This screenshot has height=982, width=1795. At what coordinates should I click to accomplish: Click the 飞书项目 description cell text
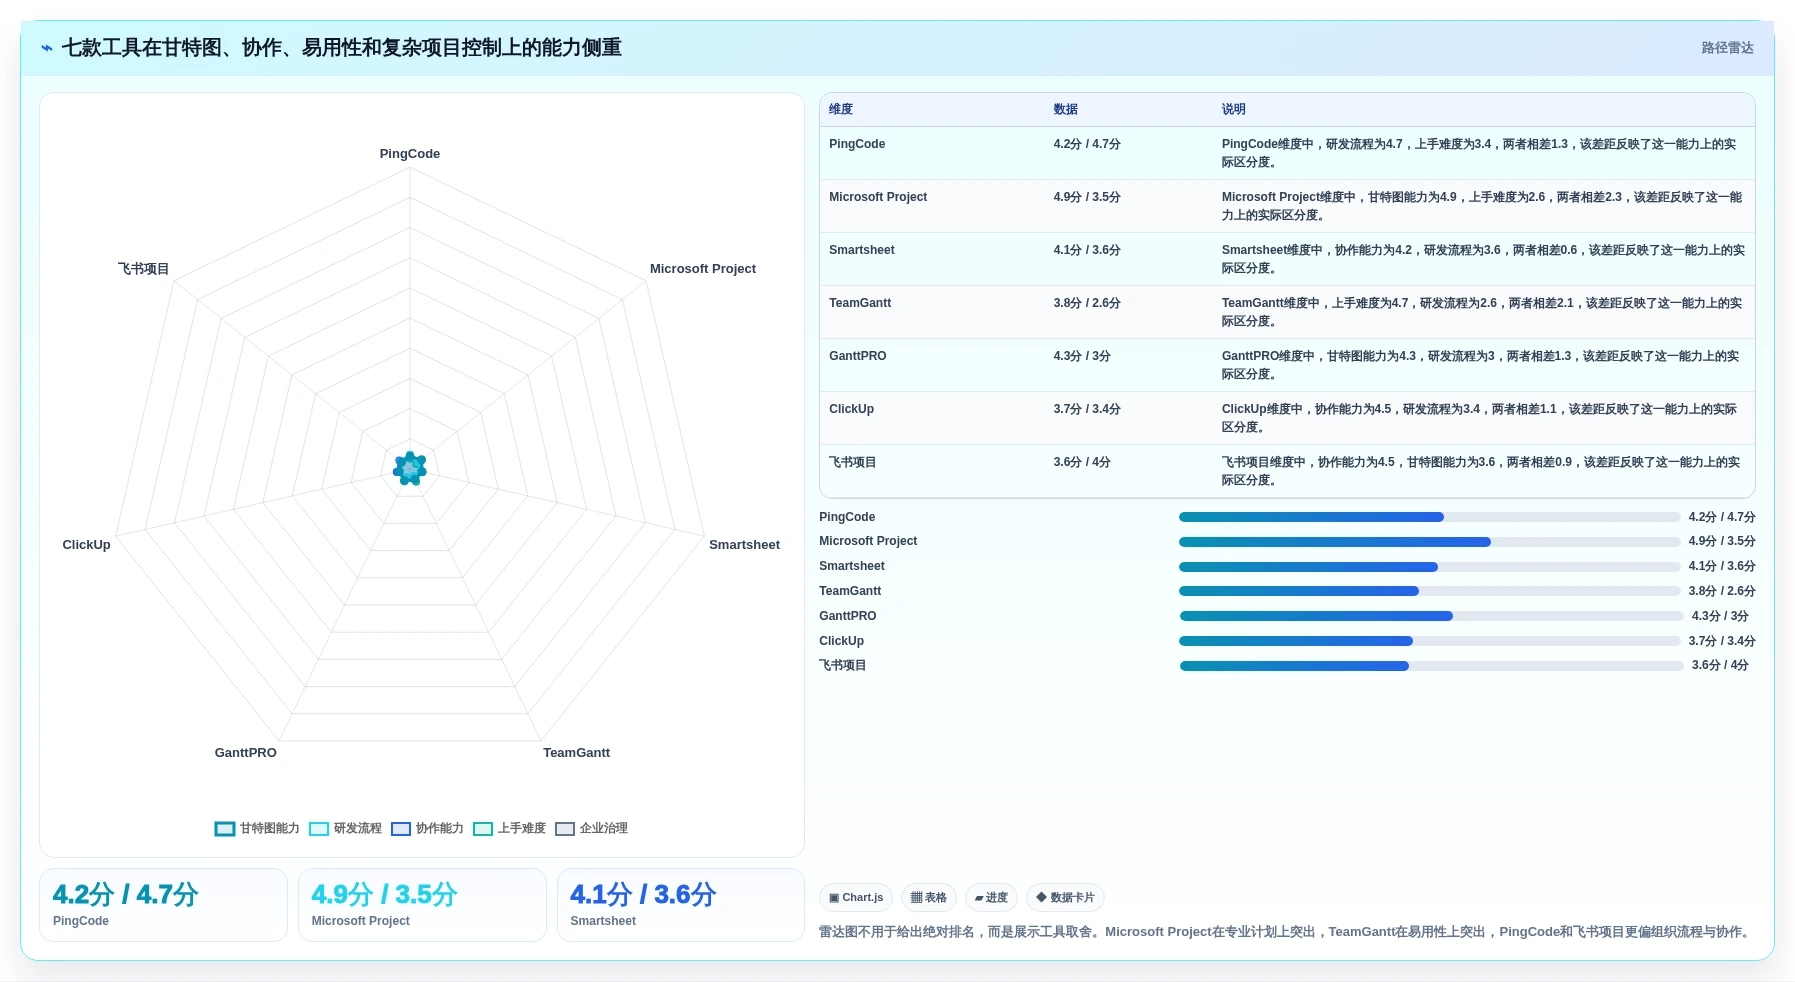coord(1481,471)
